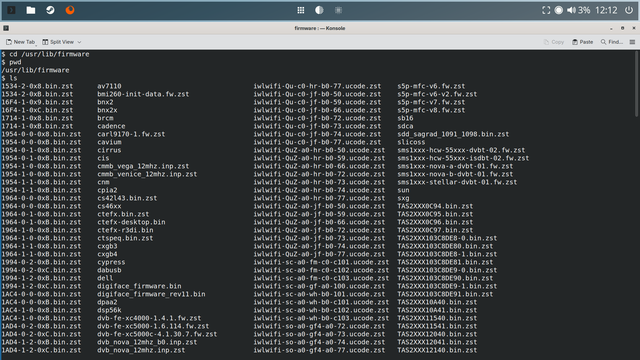640x360 pixels.
Task: Click sms1xxx-hcw-55xxx-isdbt-02.fw.zst file
Action: coord(463,158)
